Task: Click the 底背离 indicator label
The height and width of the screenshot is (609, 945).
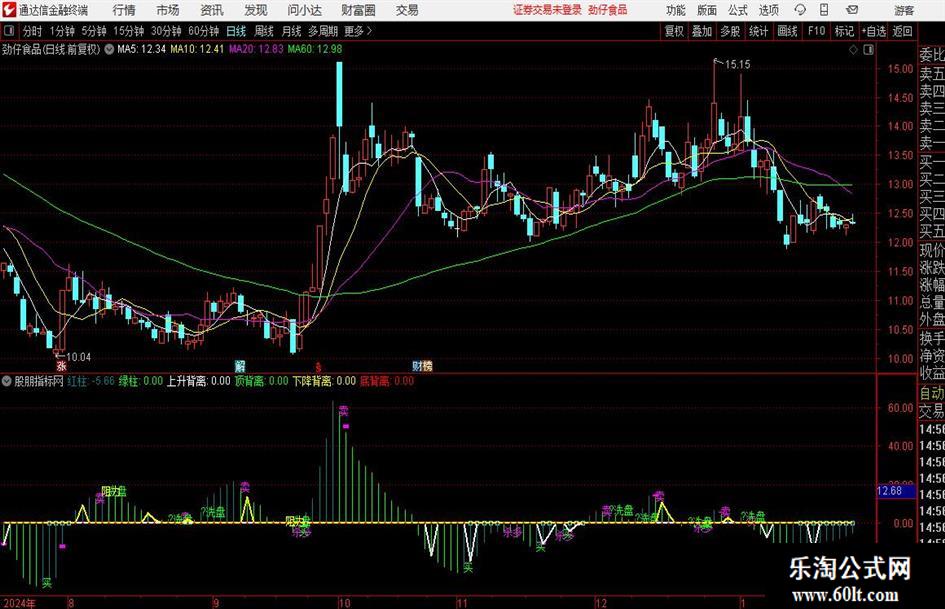Action: (x=387, y=381)
